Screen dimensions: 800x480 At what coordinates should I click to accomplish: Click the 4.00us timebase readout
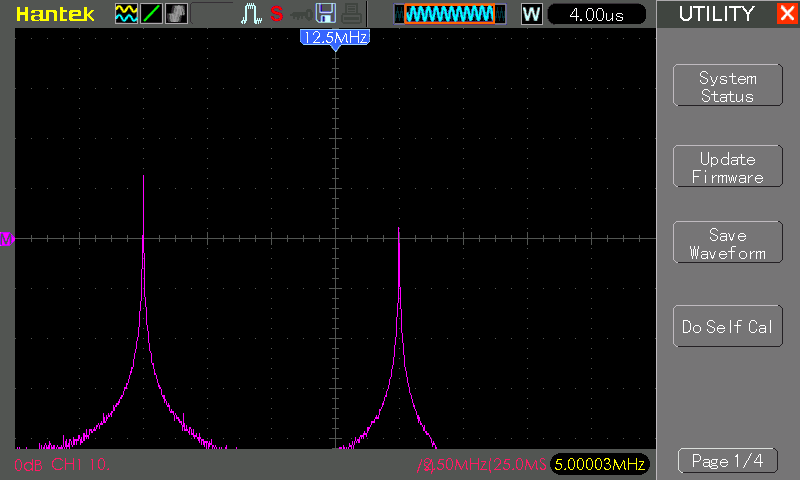click(x=596, y=14)
